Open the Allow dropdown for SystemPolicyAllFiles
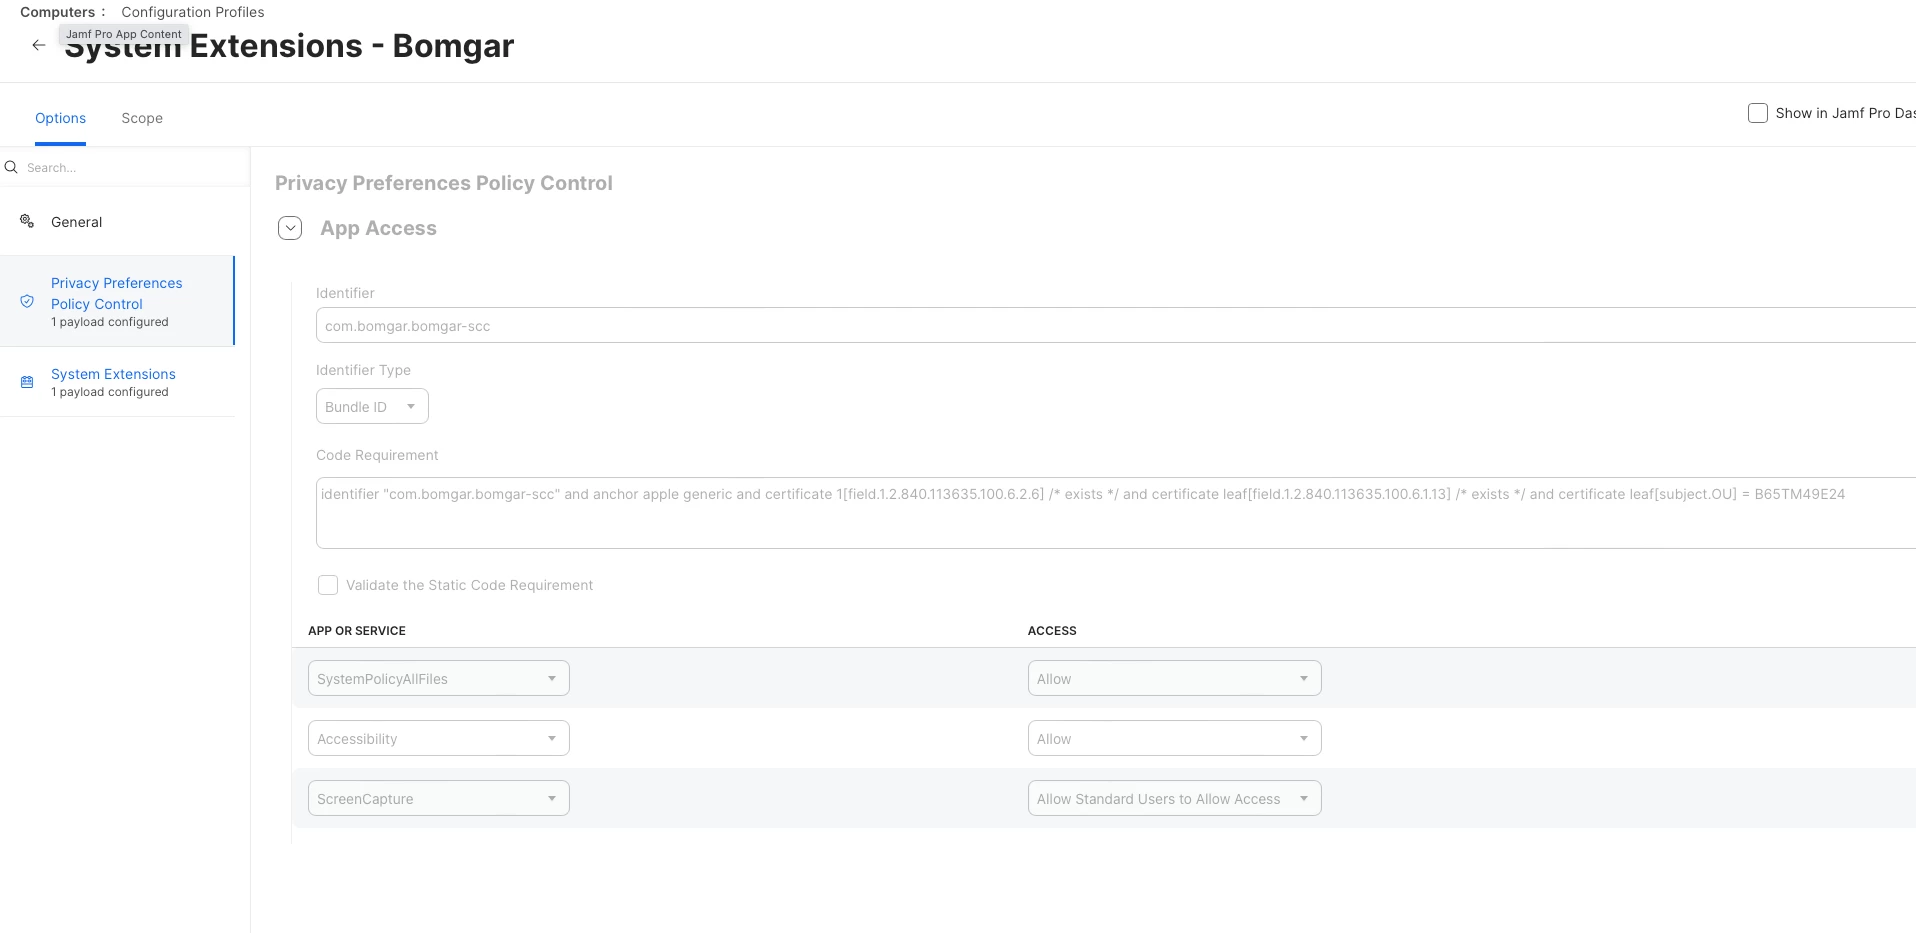 (x=1174, y=678)
